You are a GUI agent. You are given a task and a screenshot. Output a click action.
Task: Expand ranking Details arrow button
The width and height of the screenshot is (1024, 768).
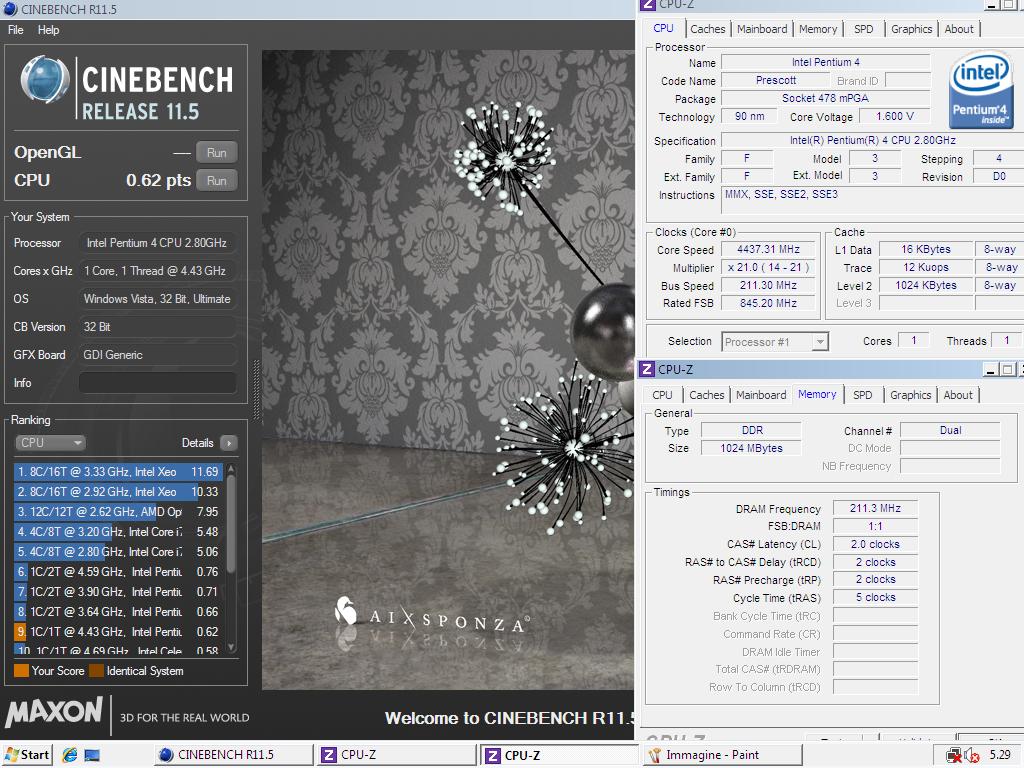coord(229,443)
